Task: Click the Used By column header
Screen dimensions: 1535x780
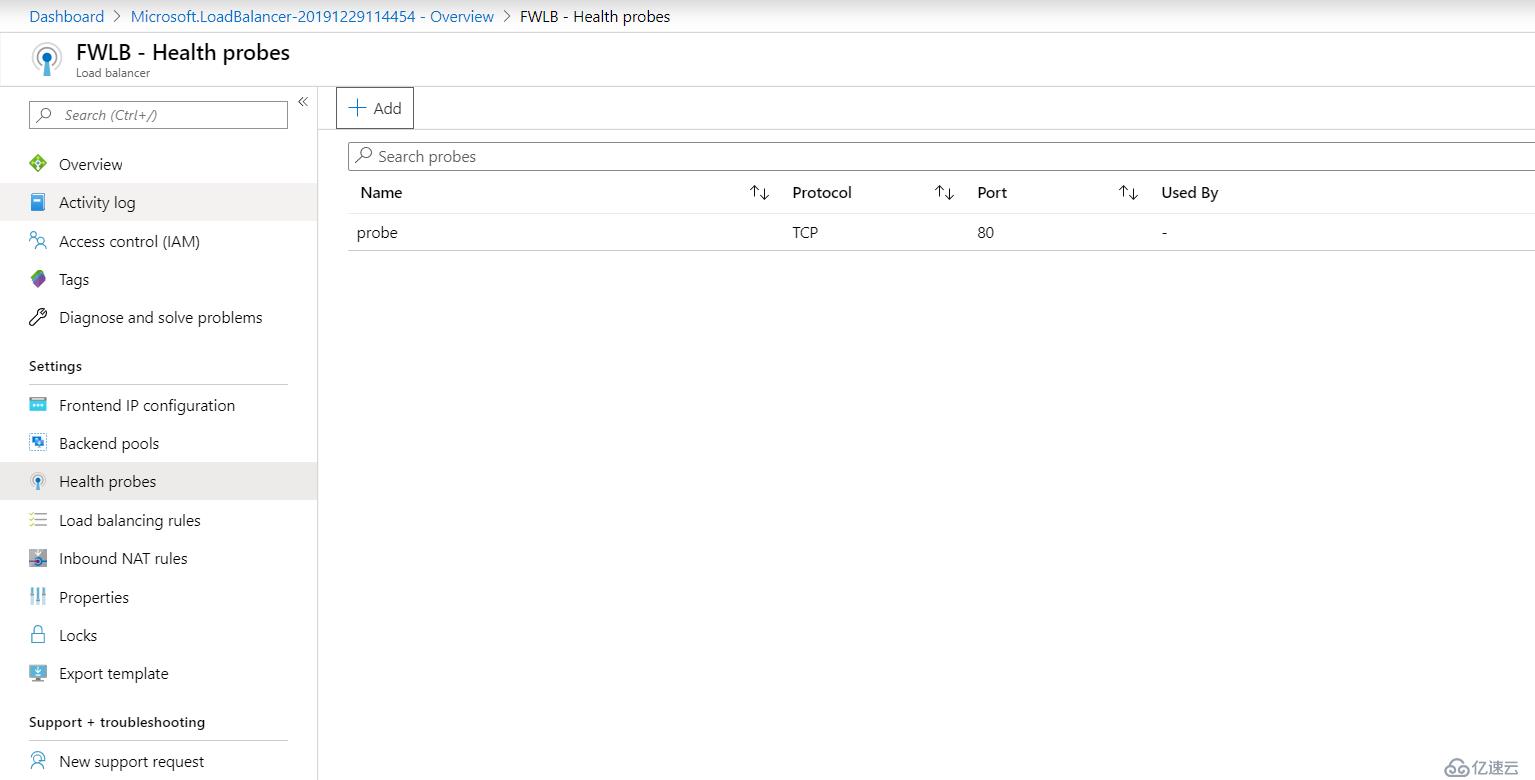Action: pyautogui.click(x=1189, y=192)
